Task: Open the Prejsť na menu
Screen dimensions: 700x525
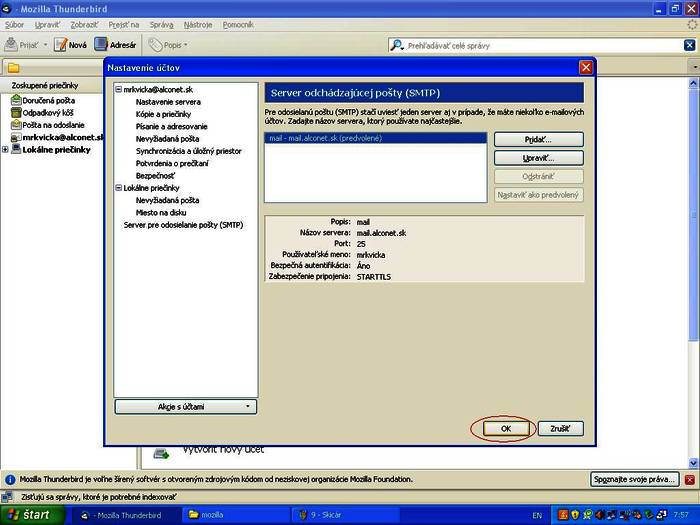Action: coord(124,25)
